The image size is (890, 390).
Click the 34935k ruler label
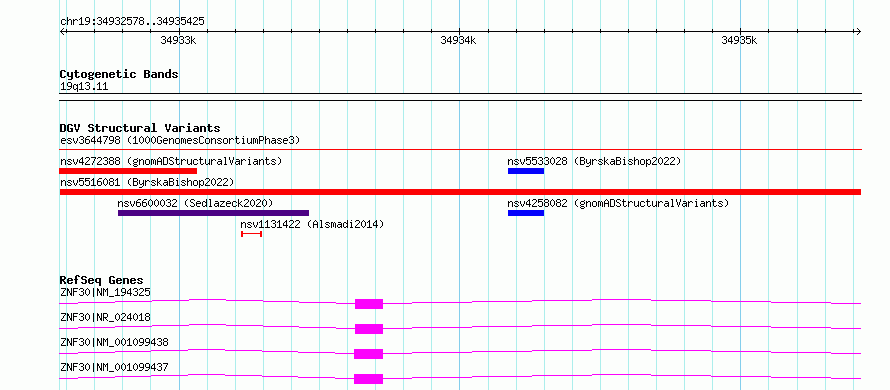click(x=739, y=40)
